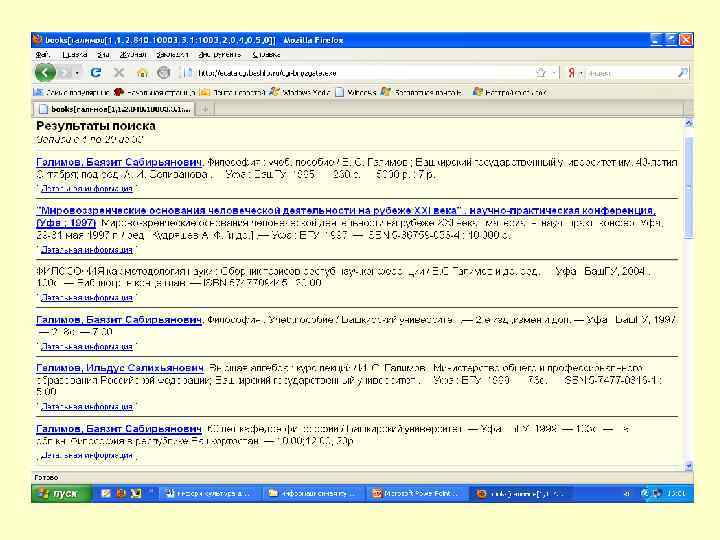Viewport: 720px width, 540px height.
Task: Click inside the Yandex search box
Action: coord(631,73)
